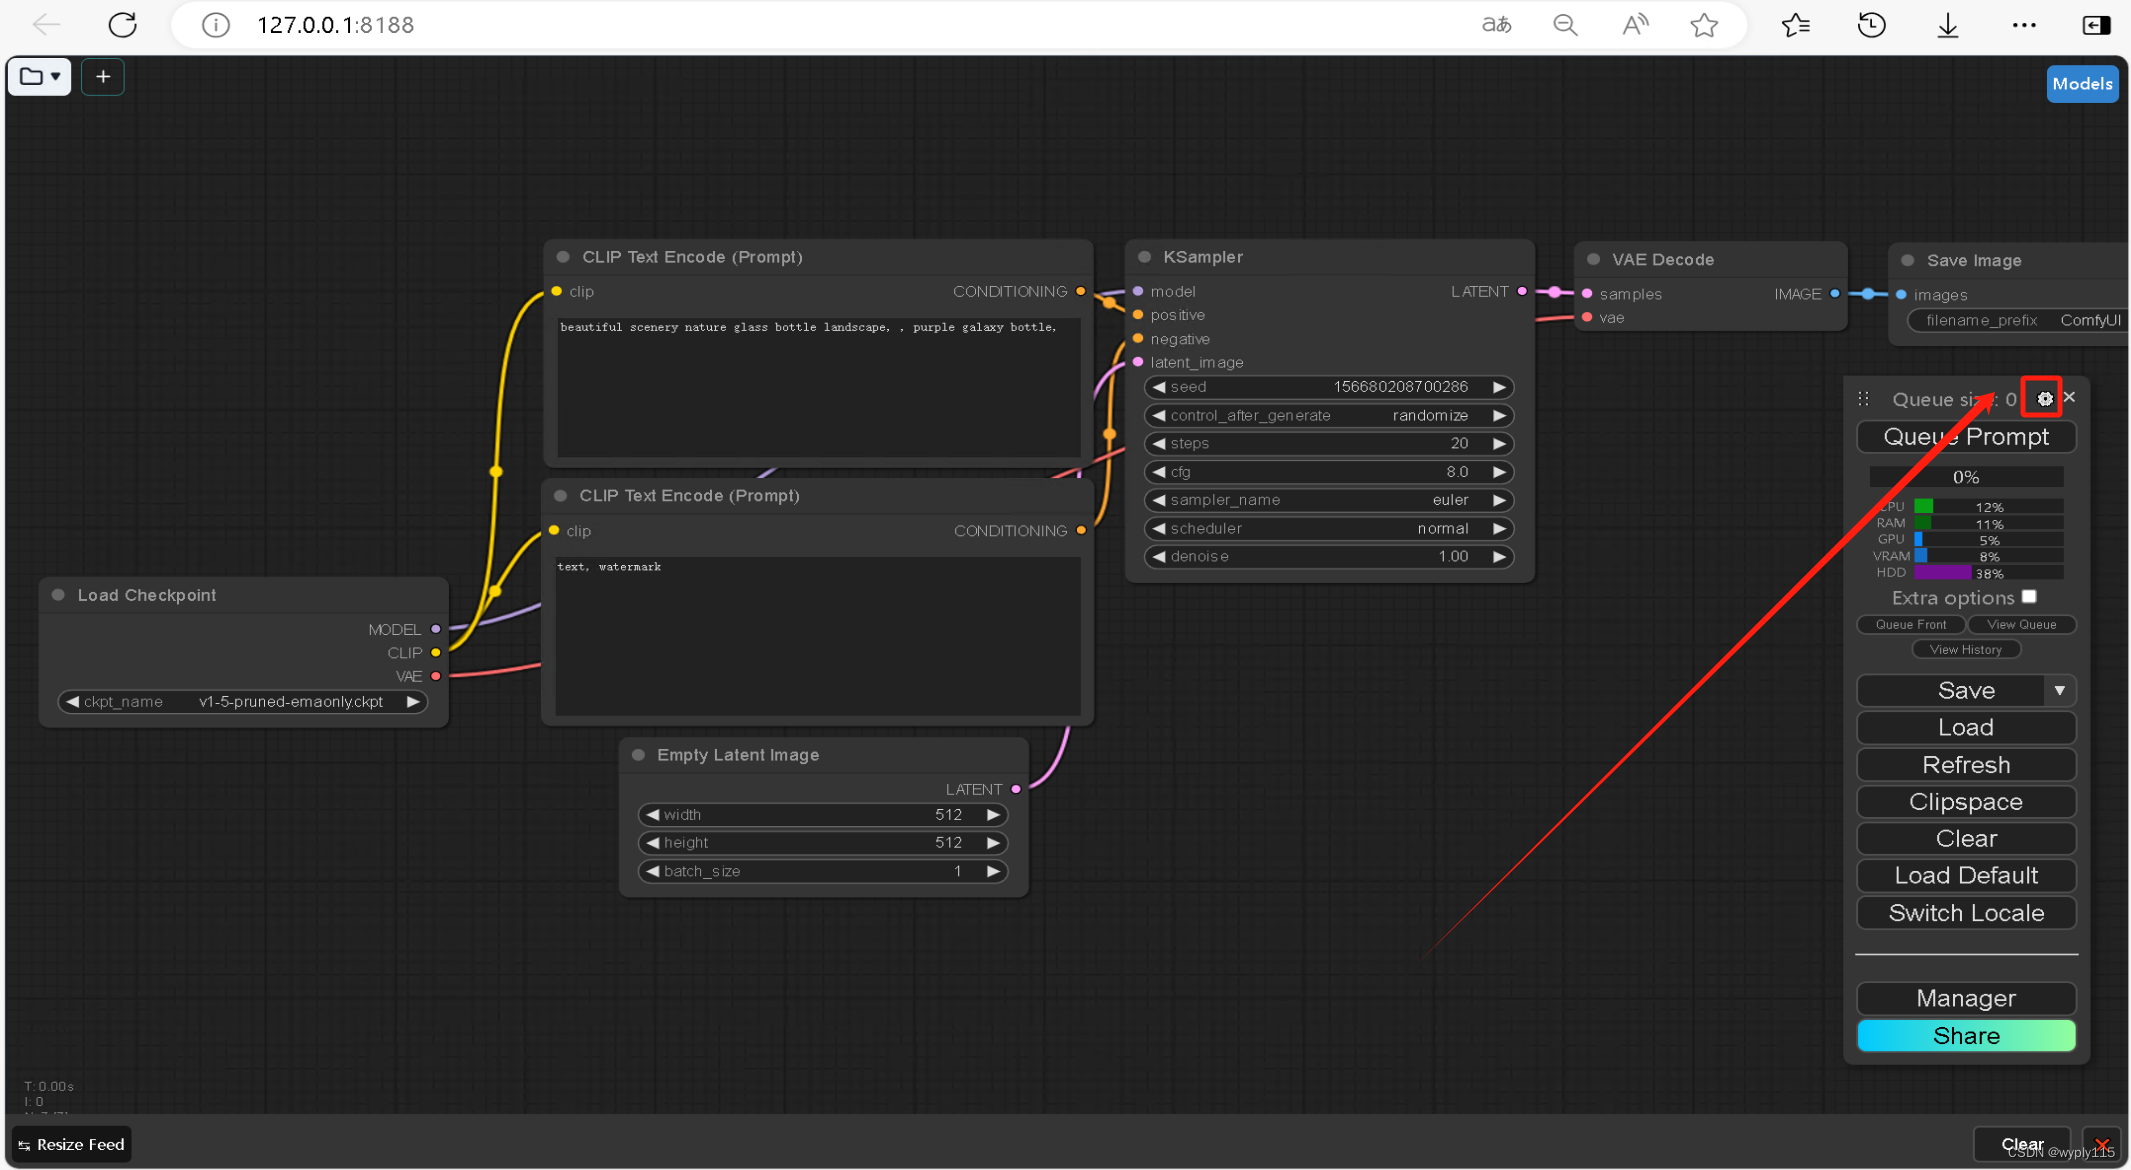Screen dimensions: 2131x1170
Task: Select ckpt_name checkpoint combo box
Action: tap(243, 702)
